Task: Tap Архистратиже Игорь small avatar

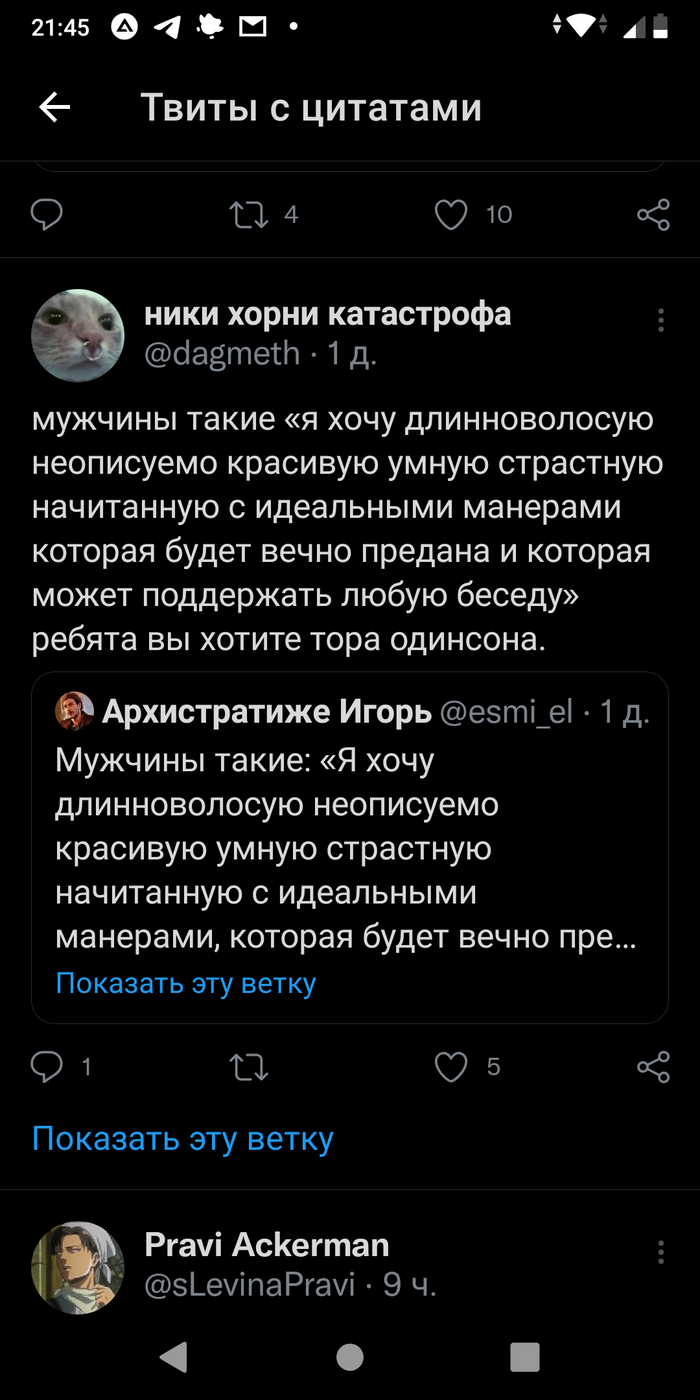Action: [75, 712]
